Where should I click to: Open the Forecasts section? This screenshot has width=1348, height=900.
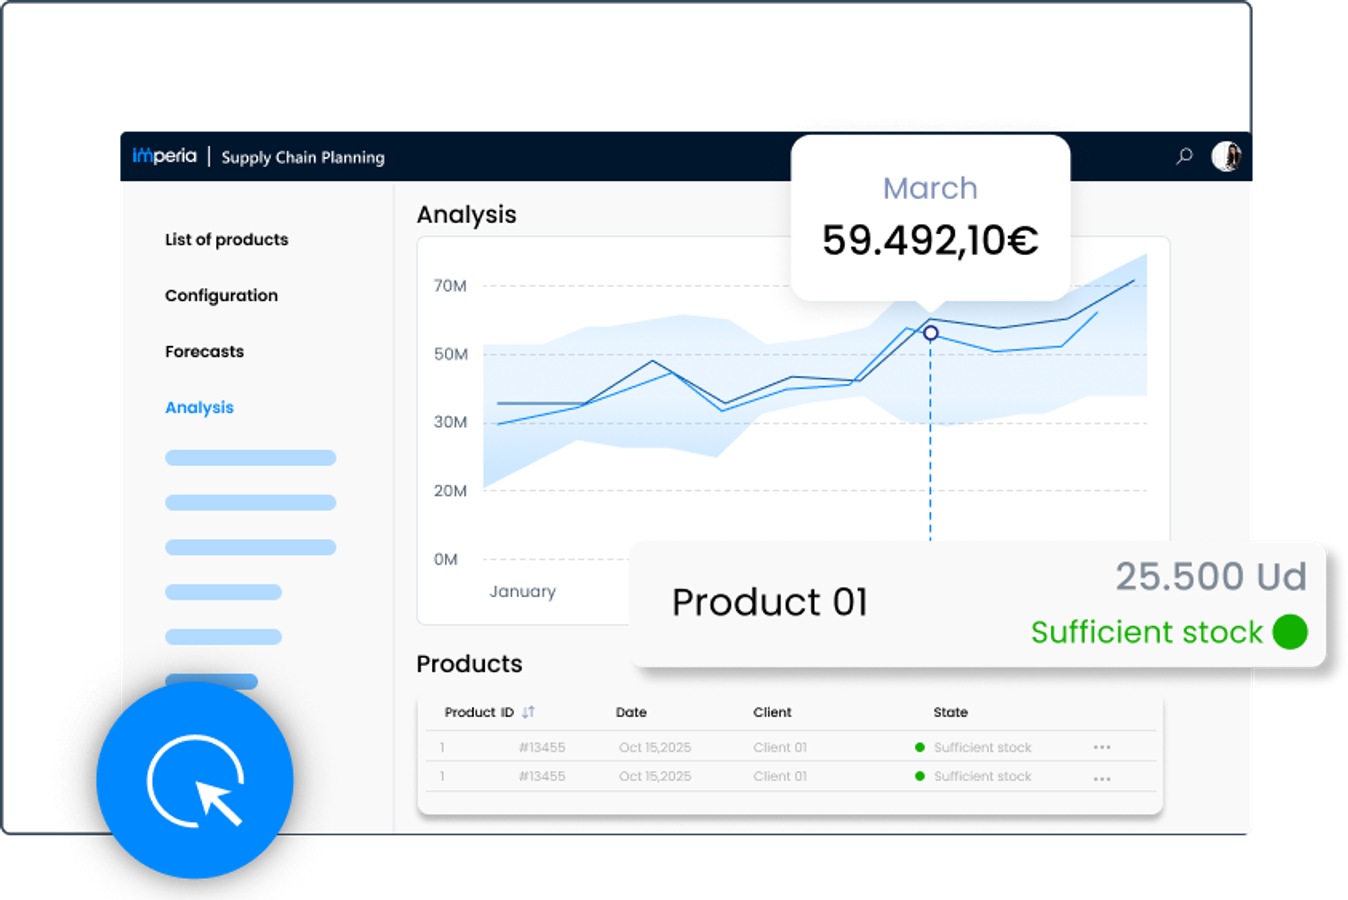tap(204, 352)
